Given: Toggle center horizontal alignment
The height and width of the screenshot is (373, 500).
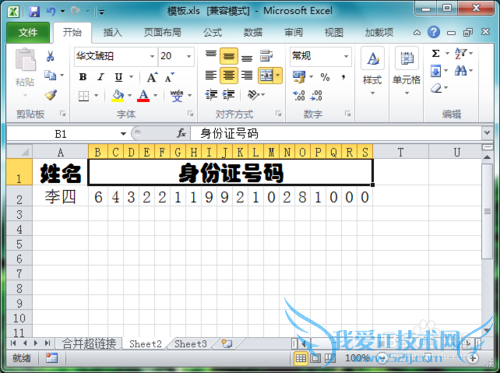Looking at the screenshot, I should (229, 75).
